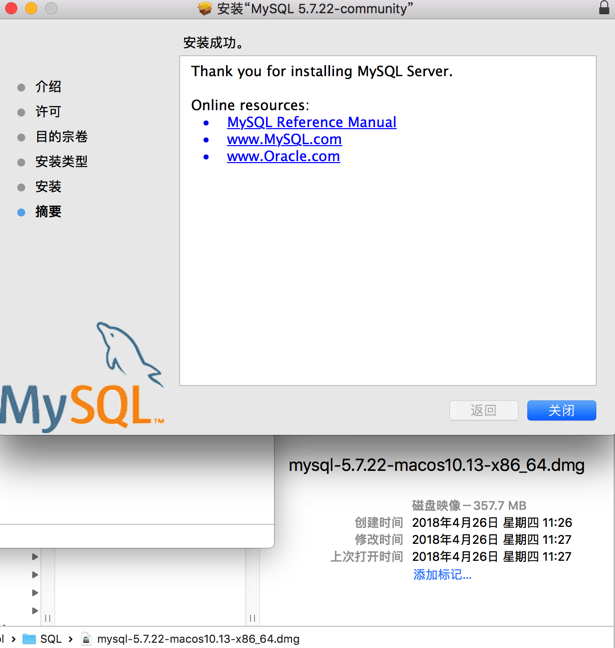615x648 pixels.
Task: Click the dmg file icon in path bar
Action: tap(86, 639)
